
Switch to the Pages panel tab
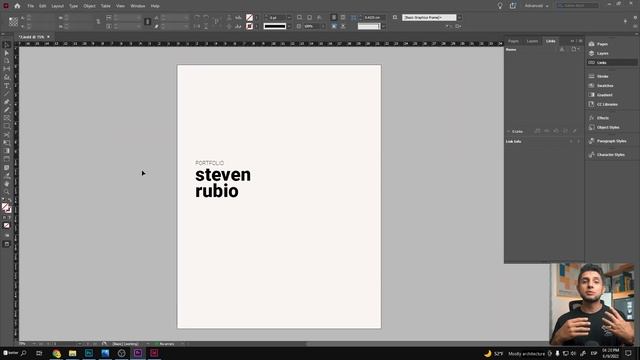[513, 41]
